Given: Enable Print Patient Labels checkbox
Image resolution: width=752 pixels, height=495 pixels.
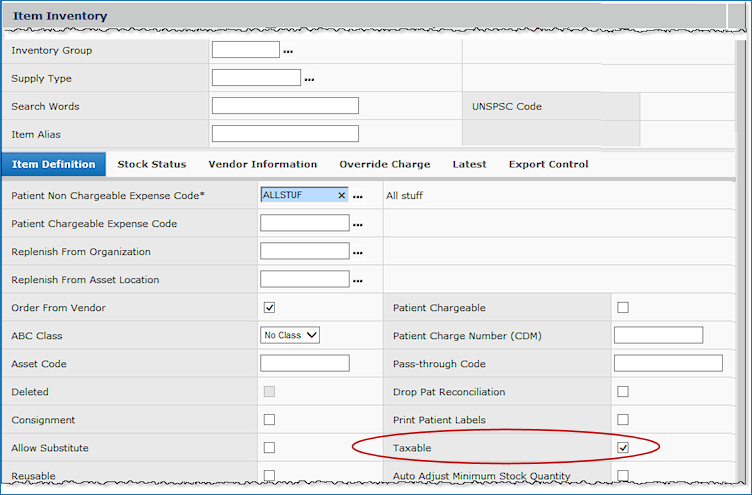Looking at the screenshot, I should 623,420.
